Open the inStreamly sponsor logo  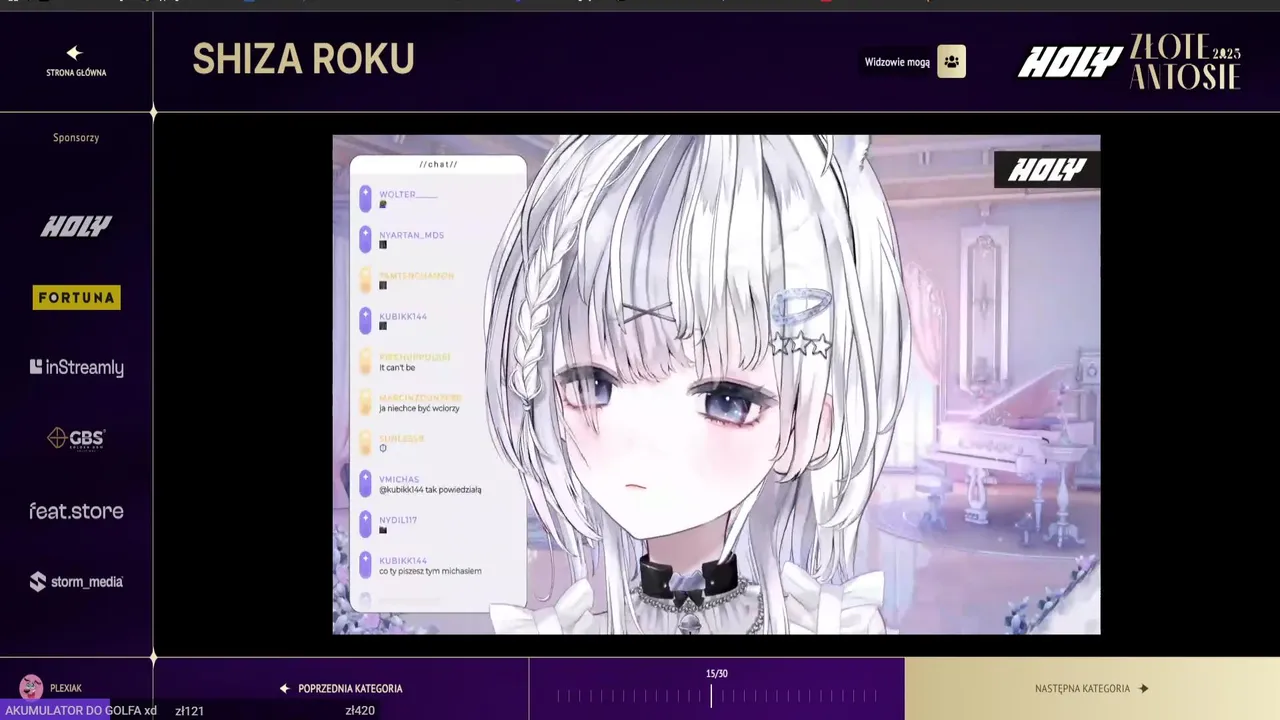click(76, 368)
